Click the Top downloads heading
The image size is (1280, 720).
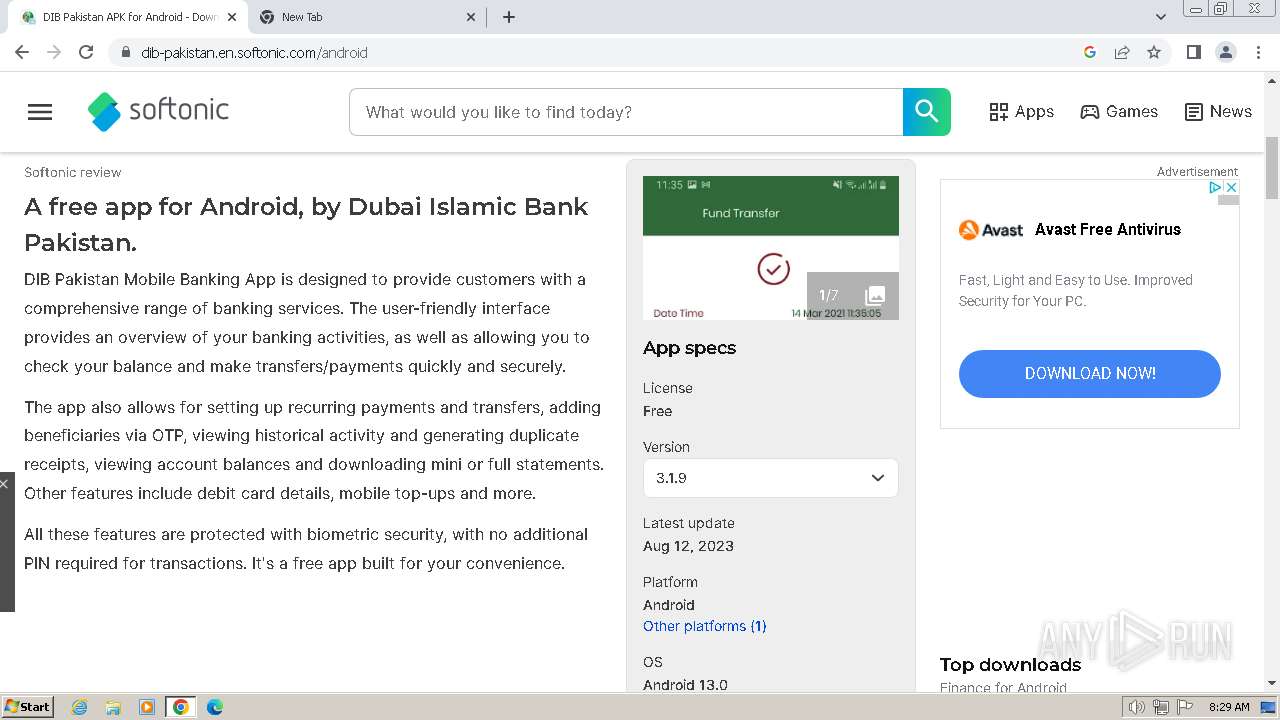point(1010,665)
